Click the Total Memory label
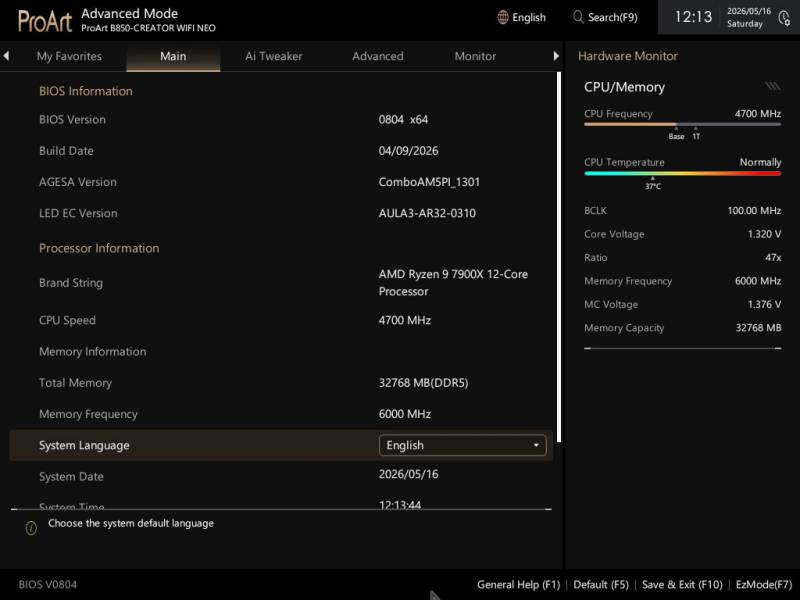 pos(75,383)
